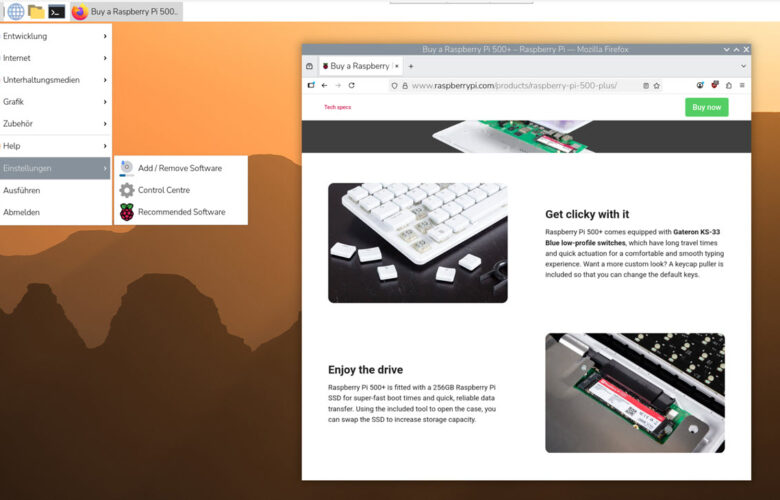Reload the page in Firefox

(x=352, y=86)
